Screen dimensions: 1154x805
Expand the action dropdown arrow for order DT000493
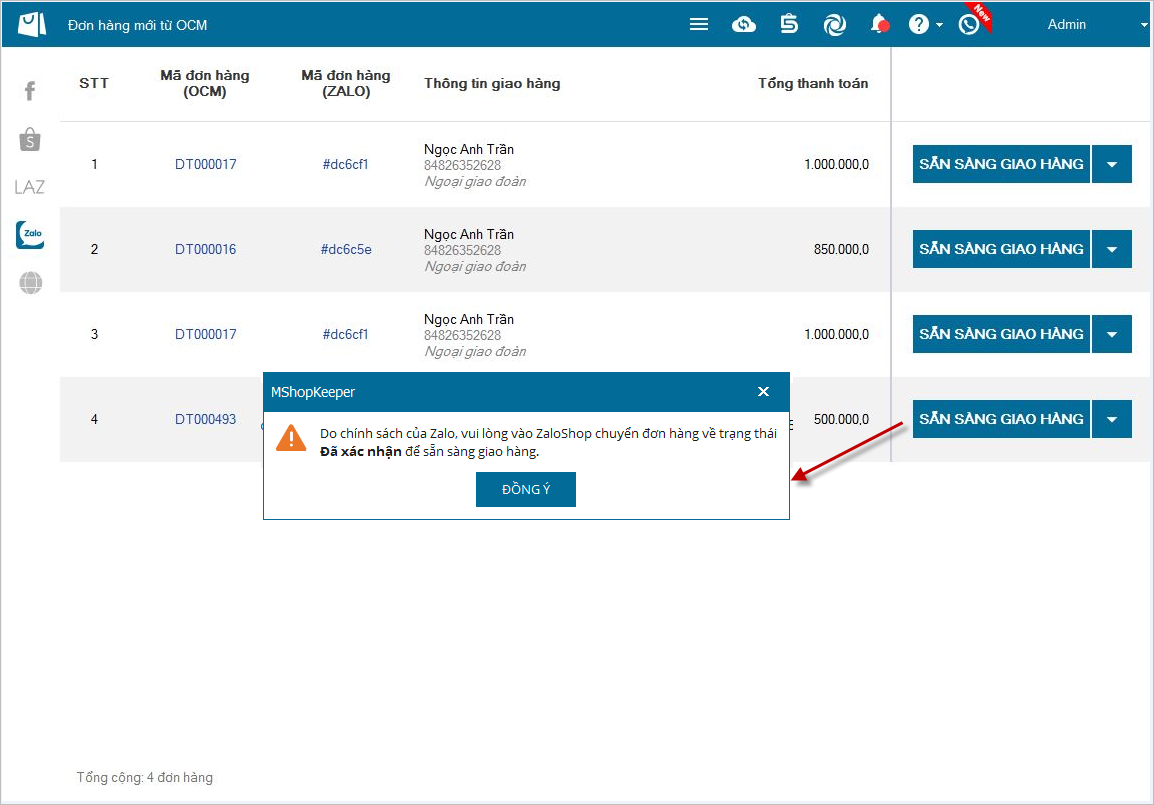pos(1112,419)
